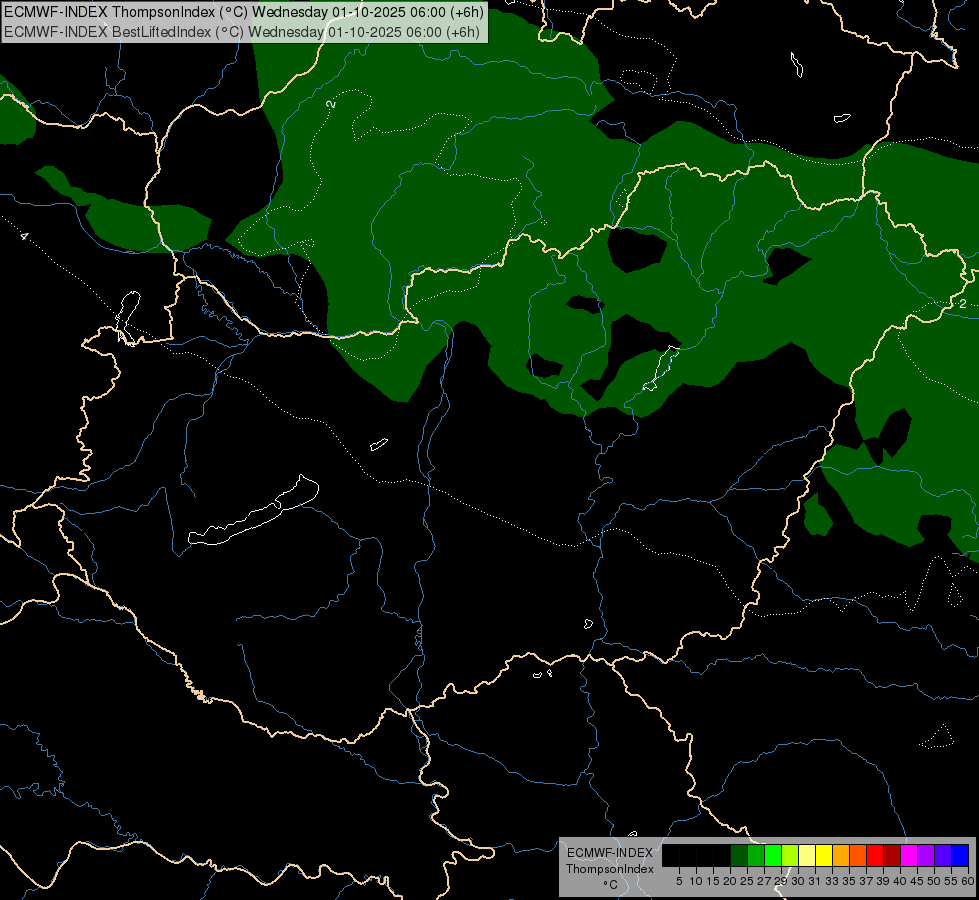The image size is (979, 900).
Task: Click legend tick label '10'
Action: click(x=696, y=881)
